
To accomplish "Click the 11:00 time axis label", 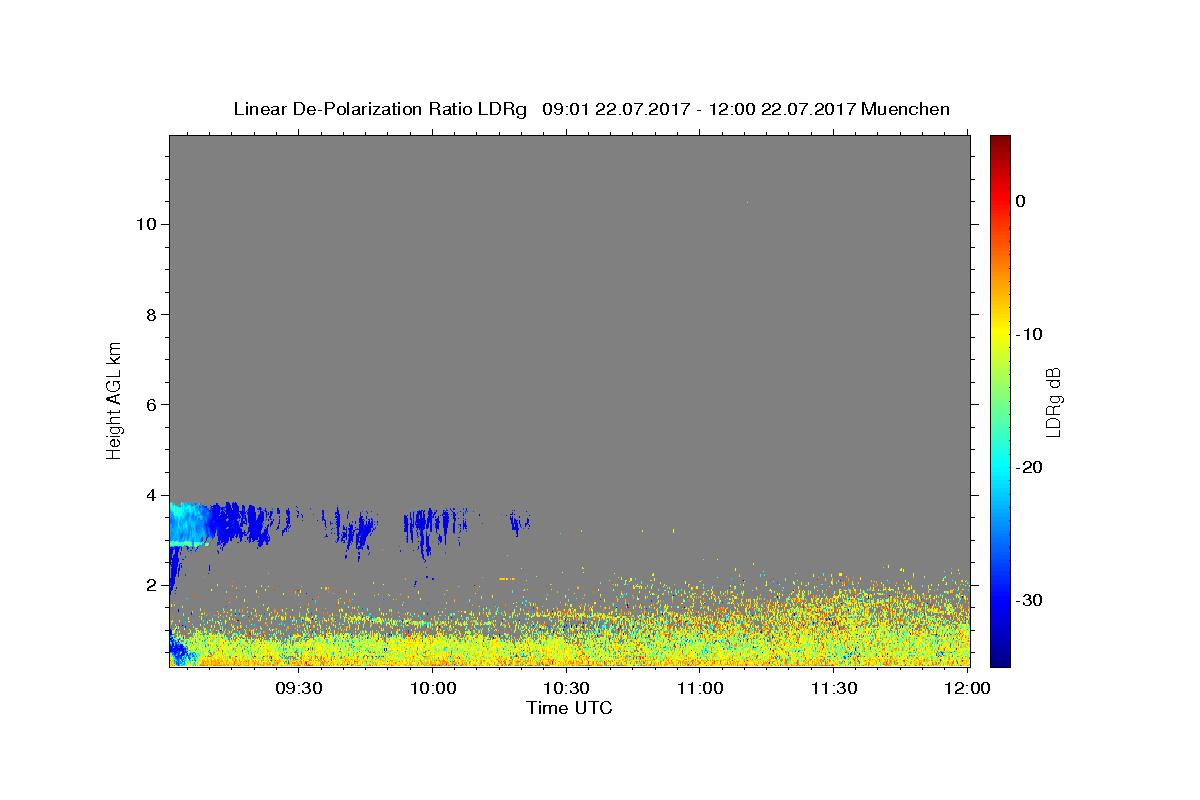I will tap(701, 688).
